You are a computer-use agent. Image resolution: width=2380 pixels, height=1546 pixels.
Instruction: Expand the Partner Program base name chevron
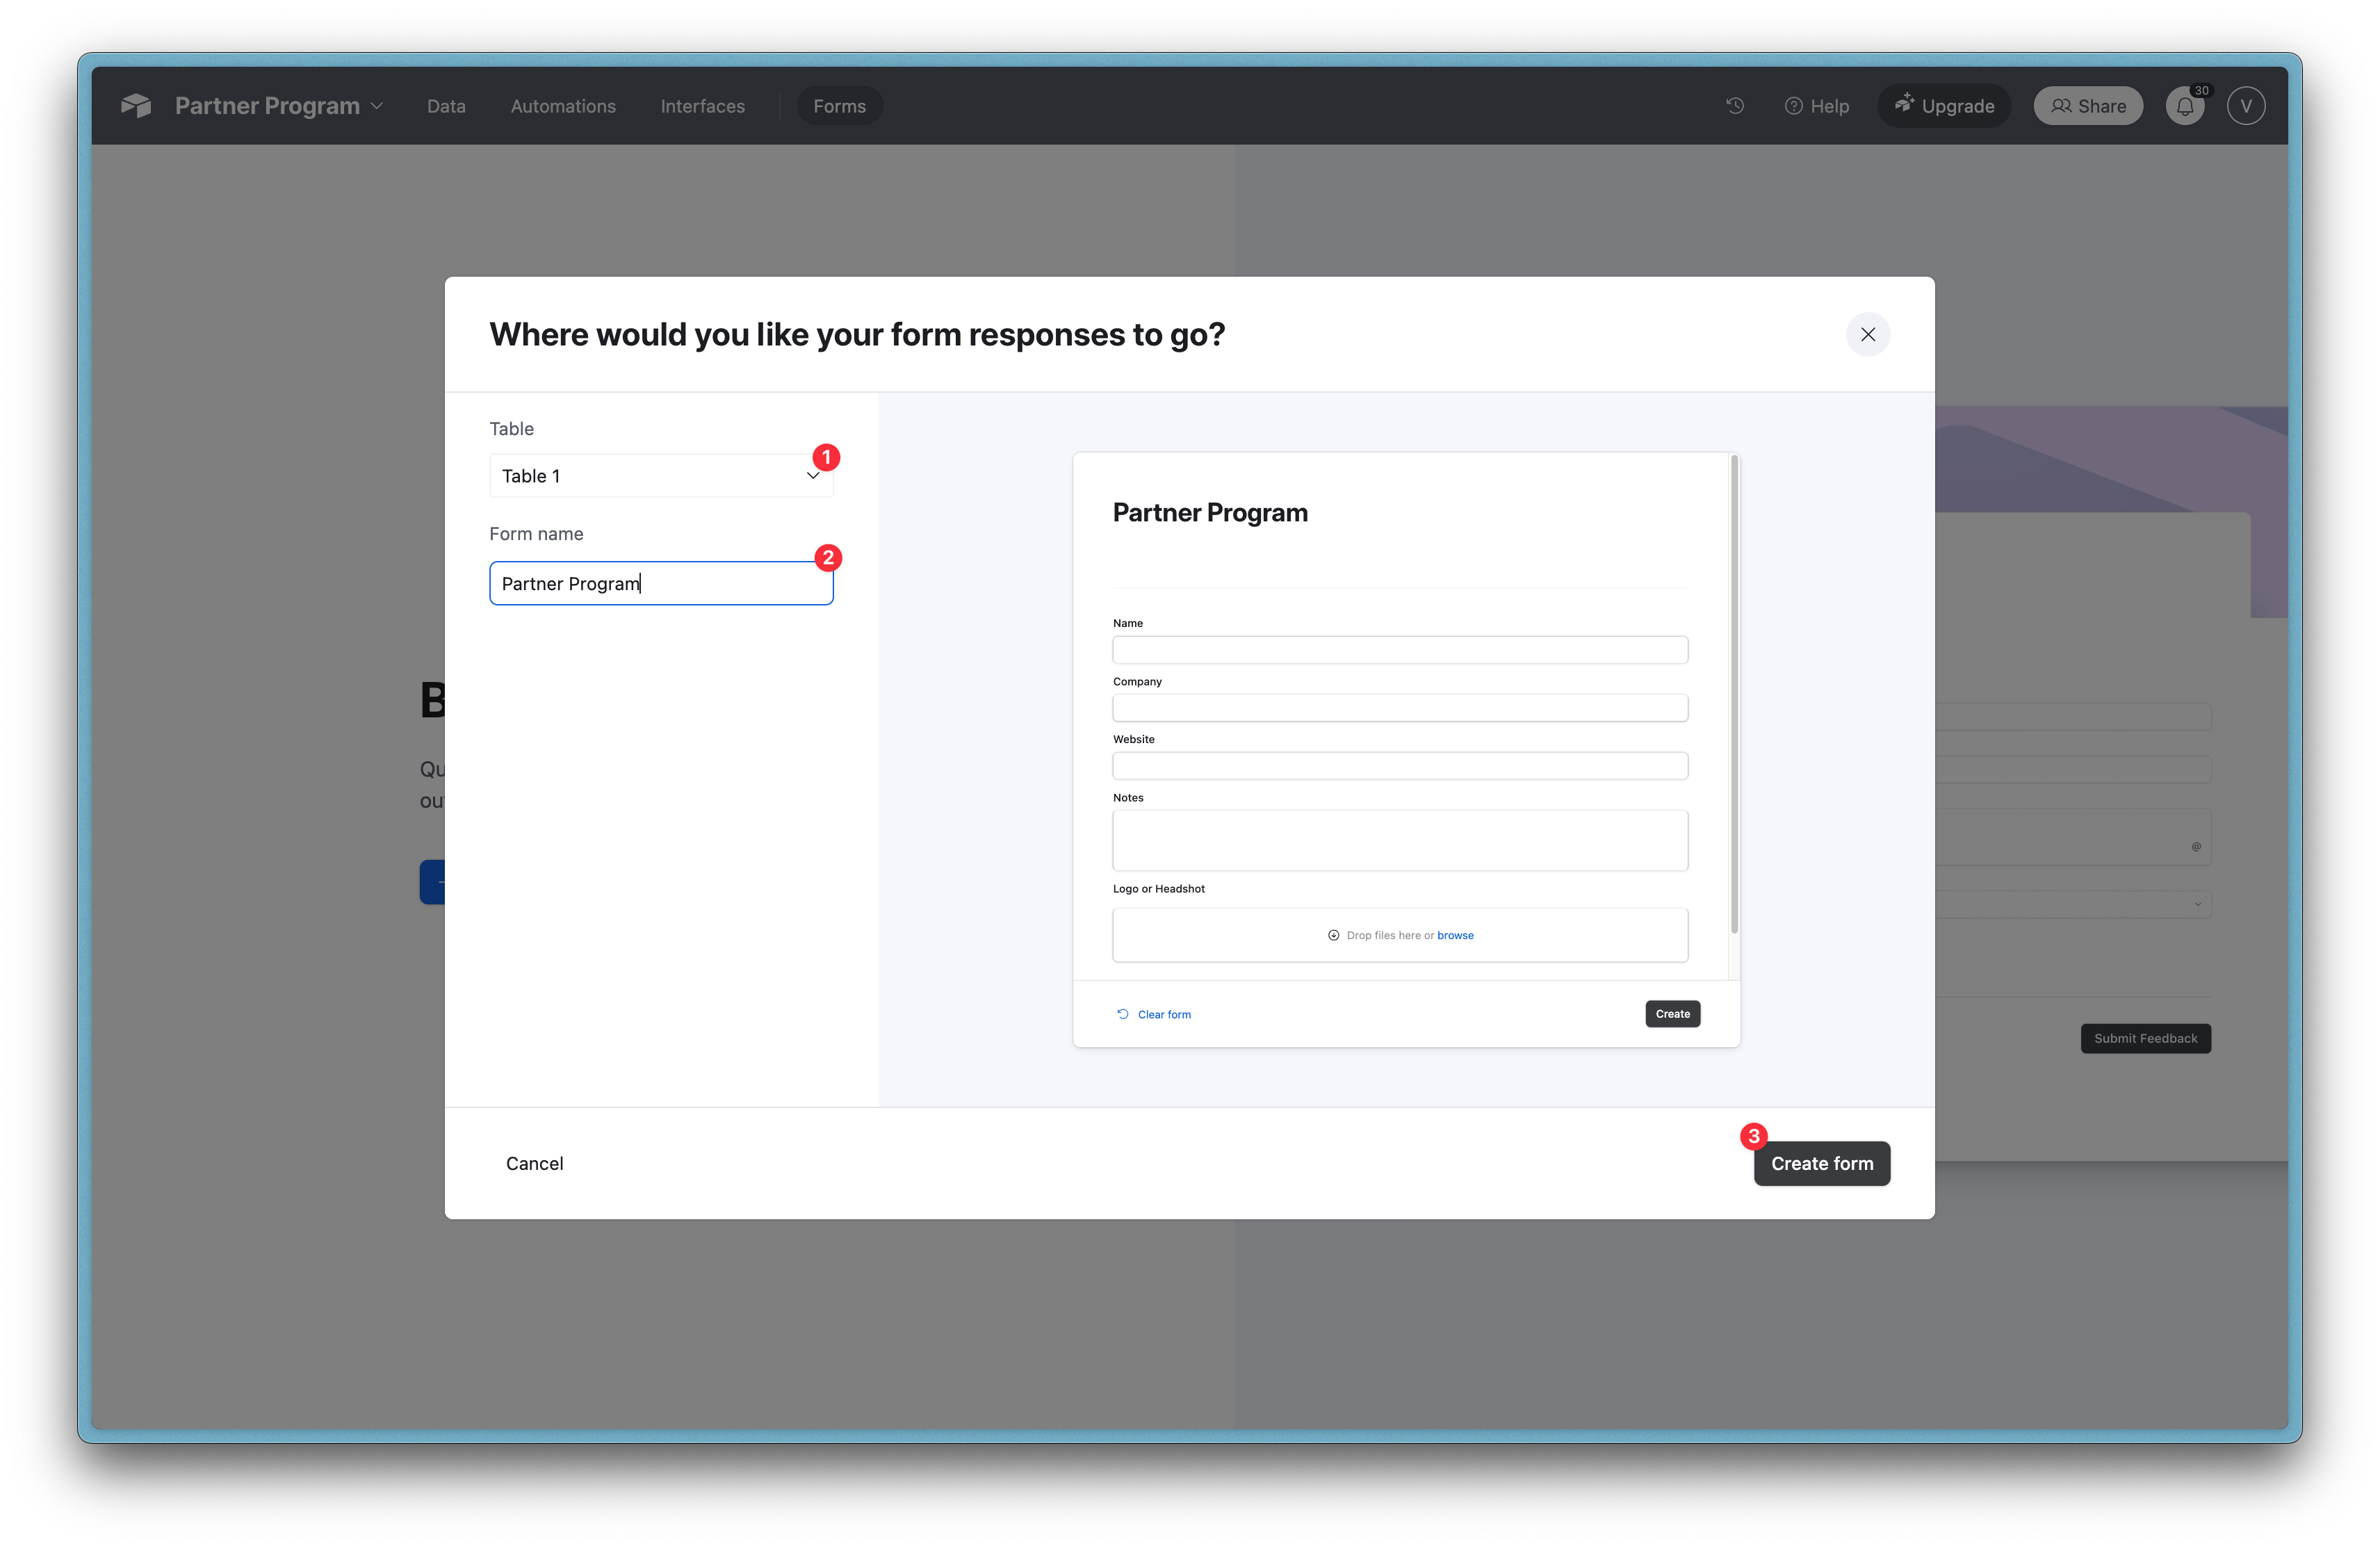point(377,106)
